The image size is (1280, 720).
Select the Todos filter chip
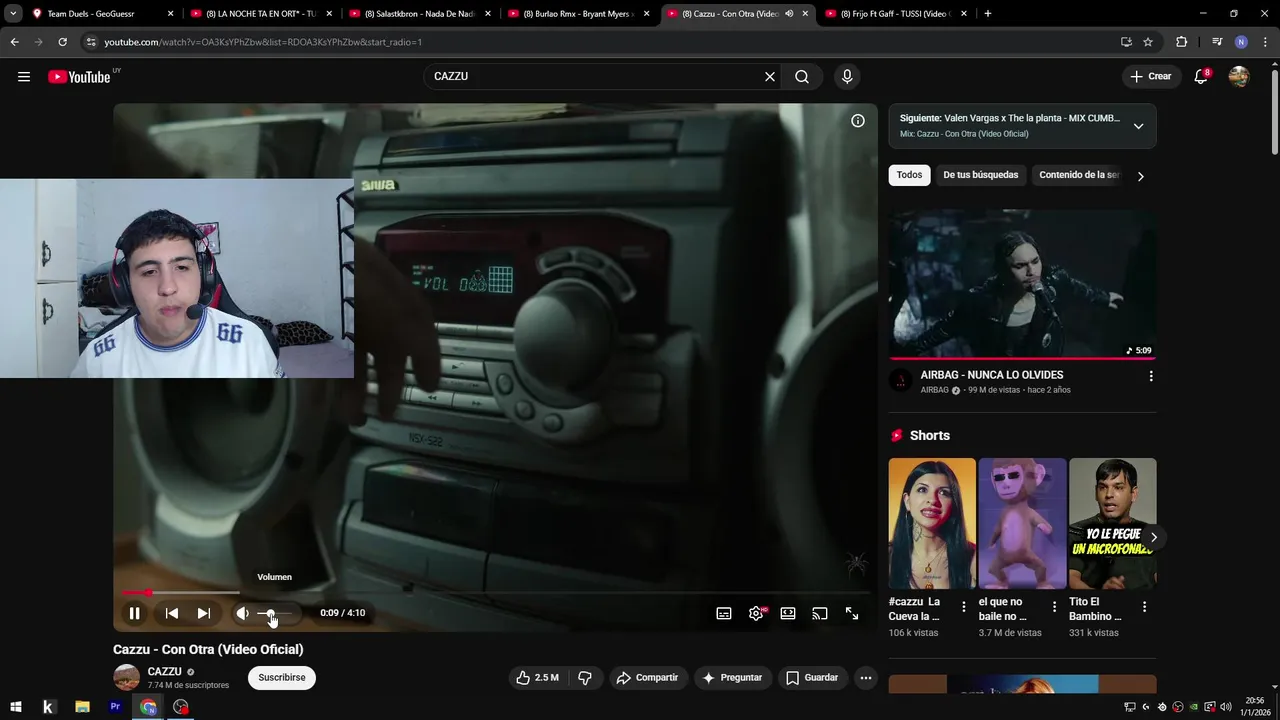[x=909, y=175]
